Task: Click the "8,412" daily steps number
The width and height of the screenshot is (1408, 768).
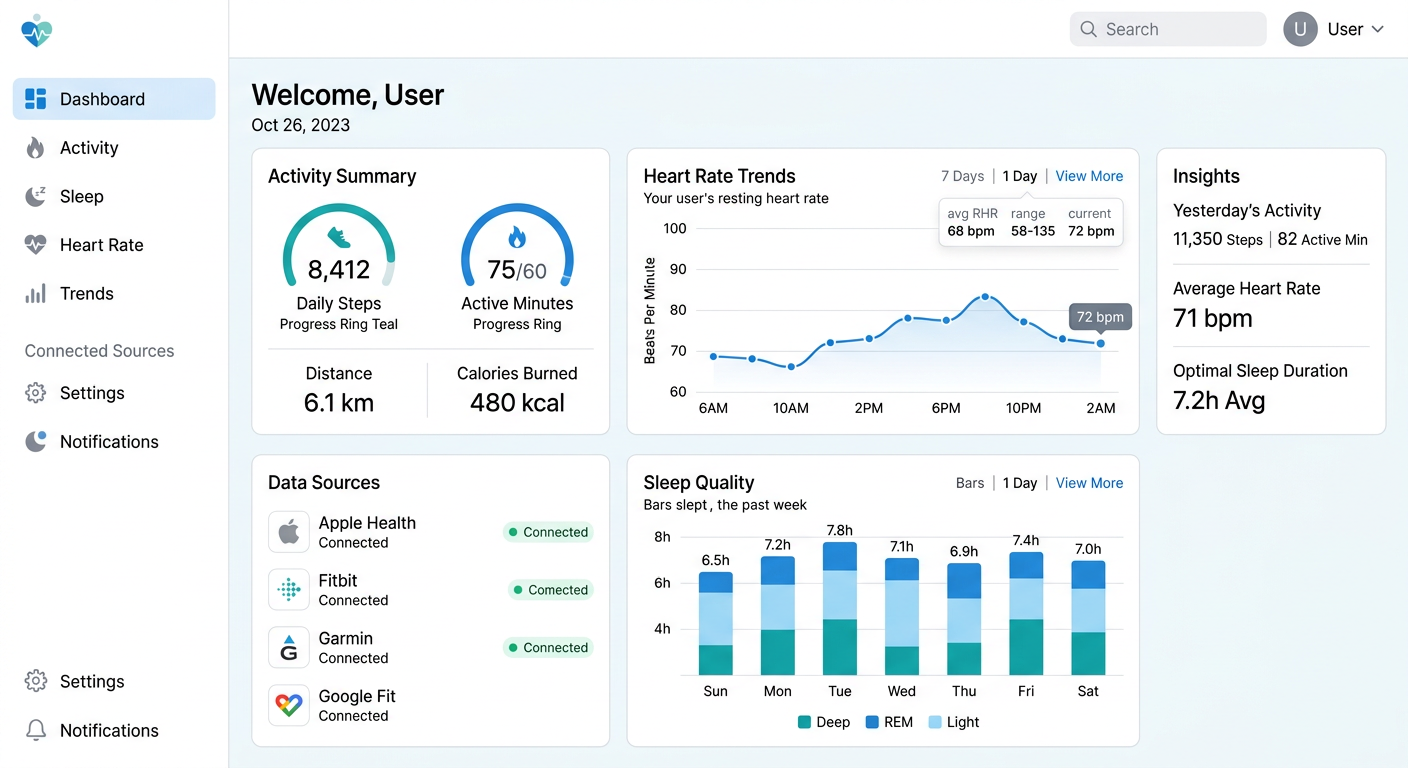Action: 339,270
